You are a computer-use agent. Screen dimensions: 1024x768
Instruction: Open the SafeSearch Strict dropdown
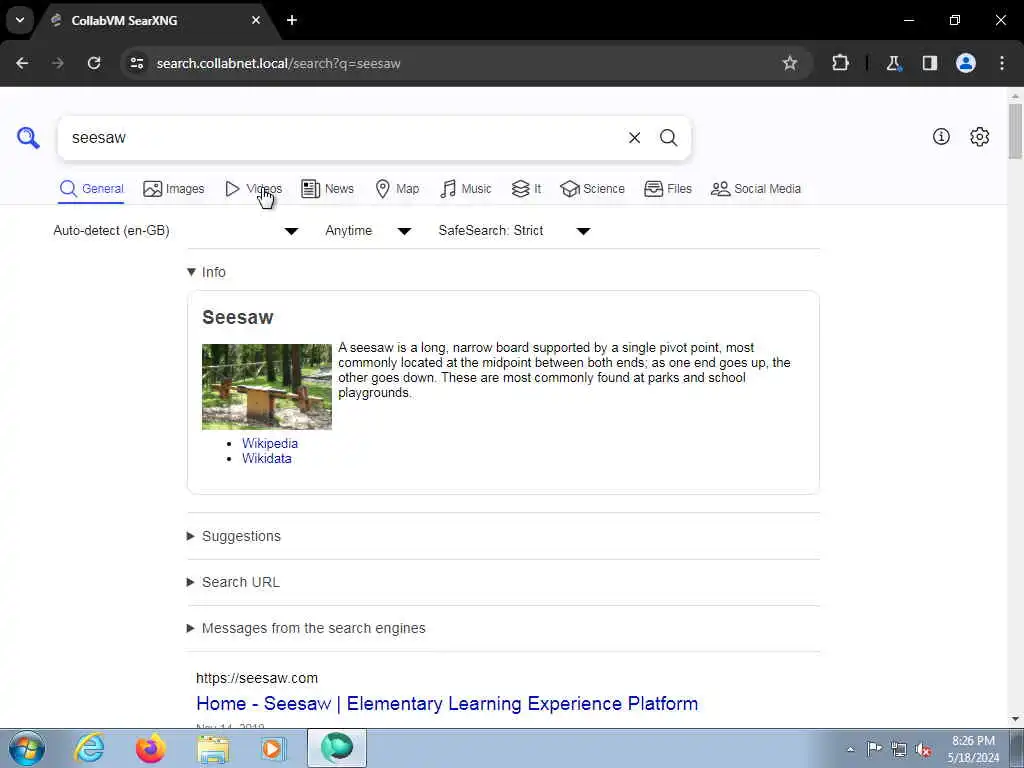pos(515,231)
